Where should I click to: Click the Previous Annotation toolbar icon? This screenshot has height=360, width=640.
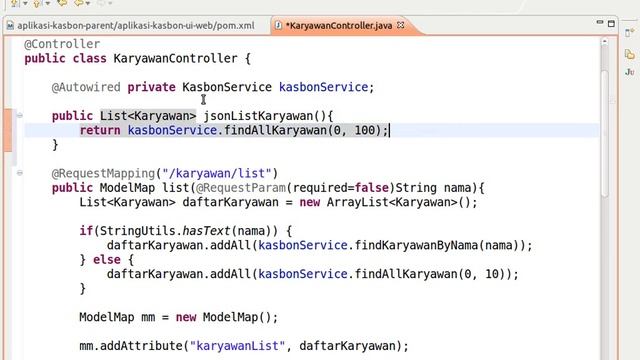[38, 4]
